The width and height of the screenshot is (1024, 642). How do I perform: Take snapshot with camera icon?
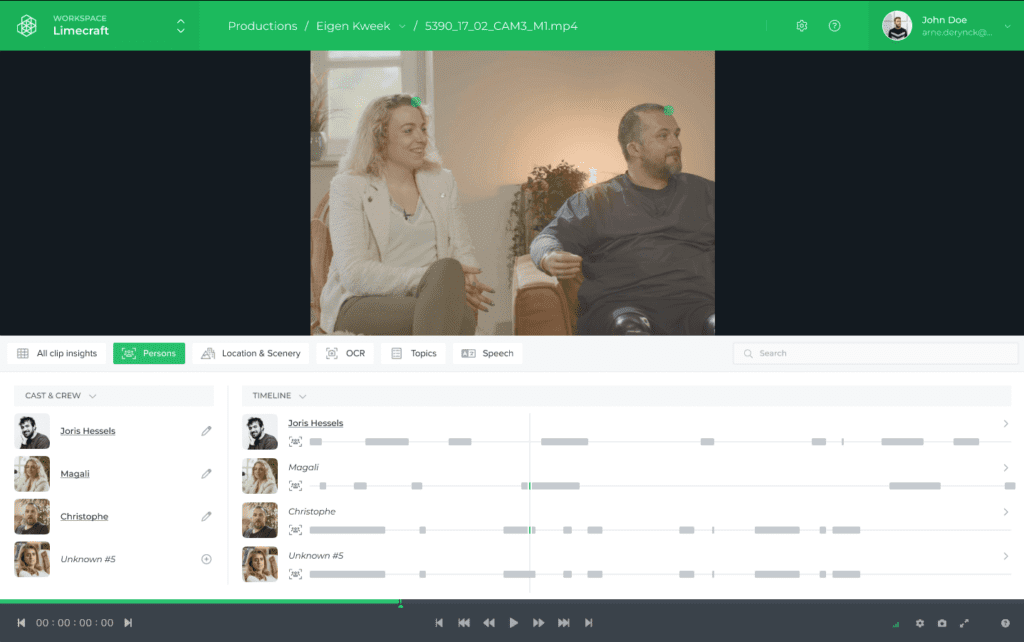(x=942, y=623)
